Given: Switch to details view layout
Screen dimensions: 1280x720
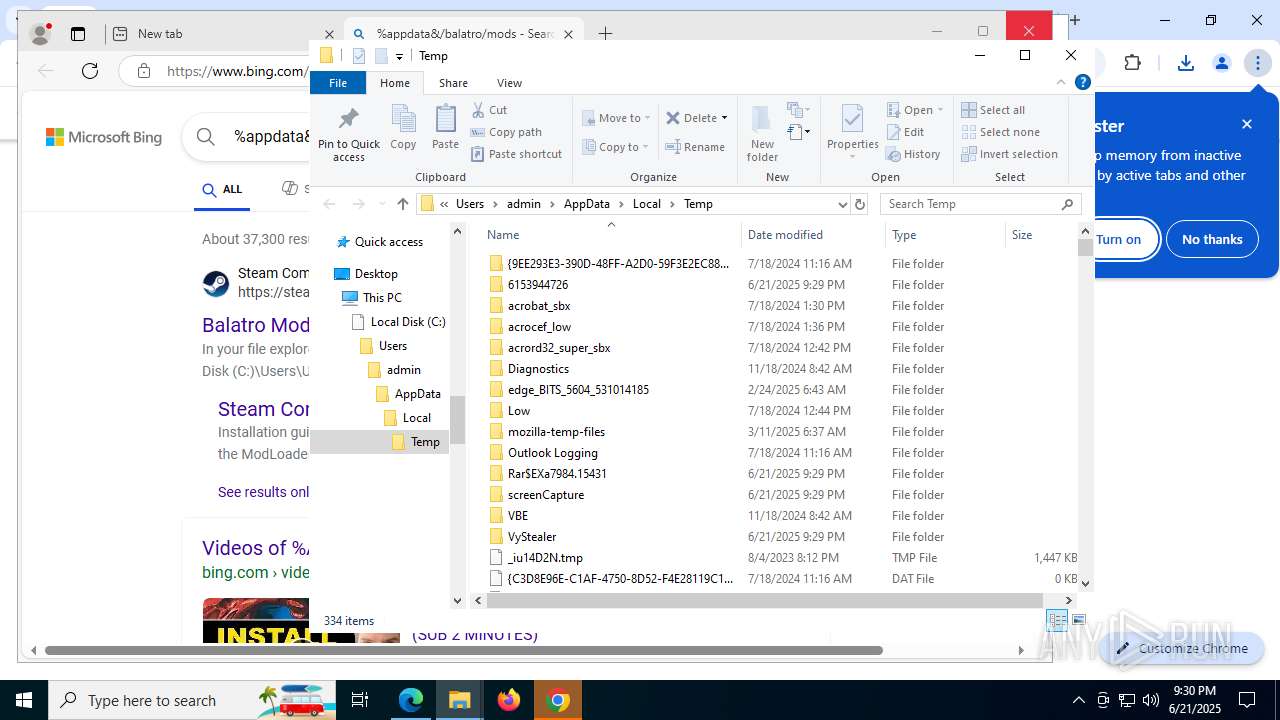Looking at the screenshot, I should pyautogui.click(x=1057, y=621).
